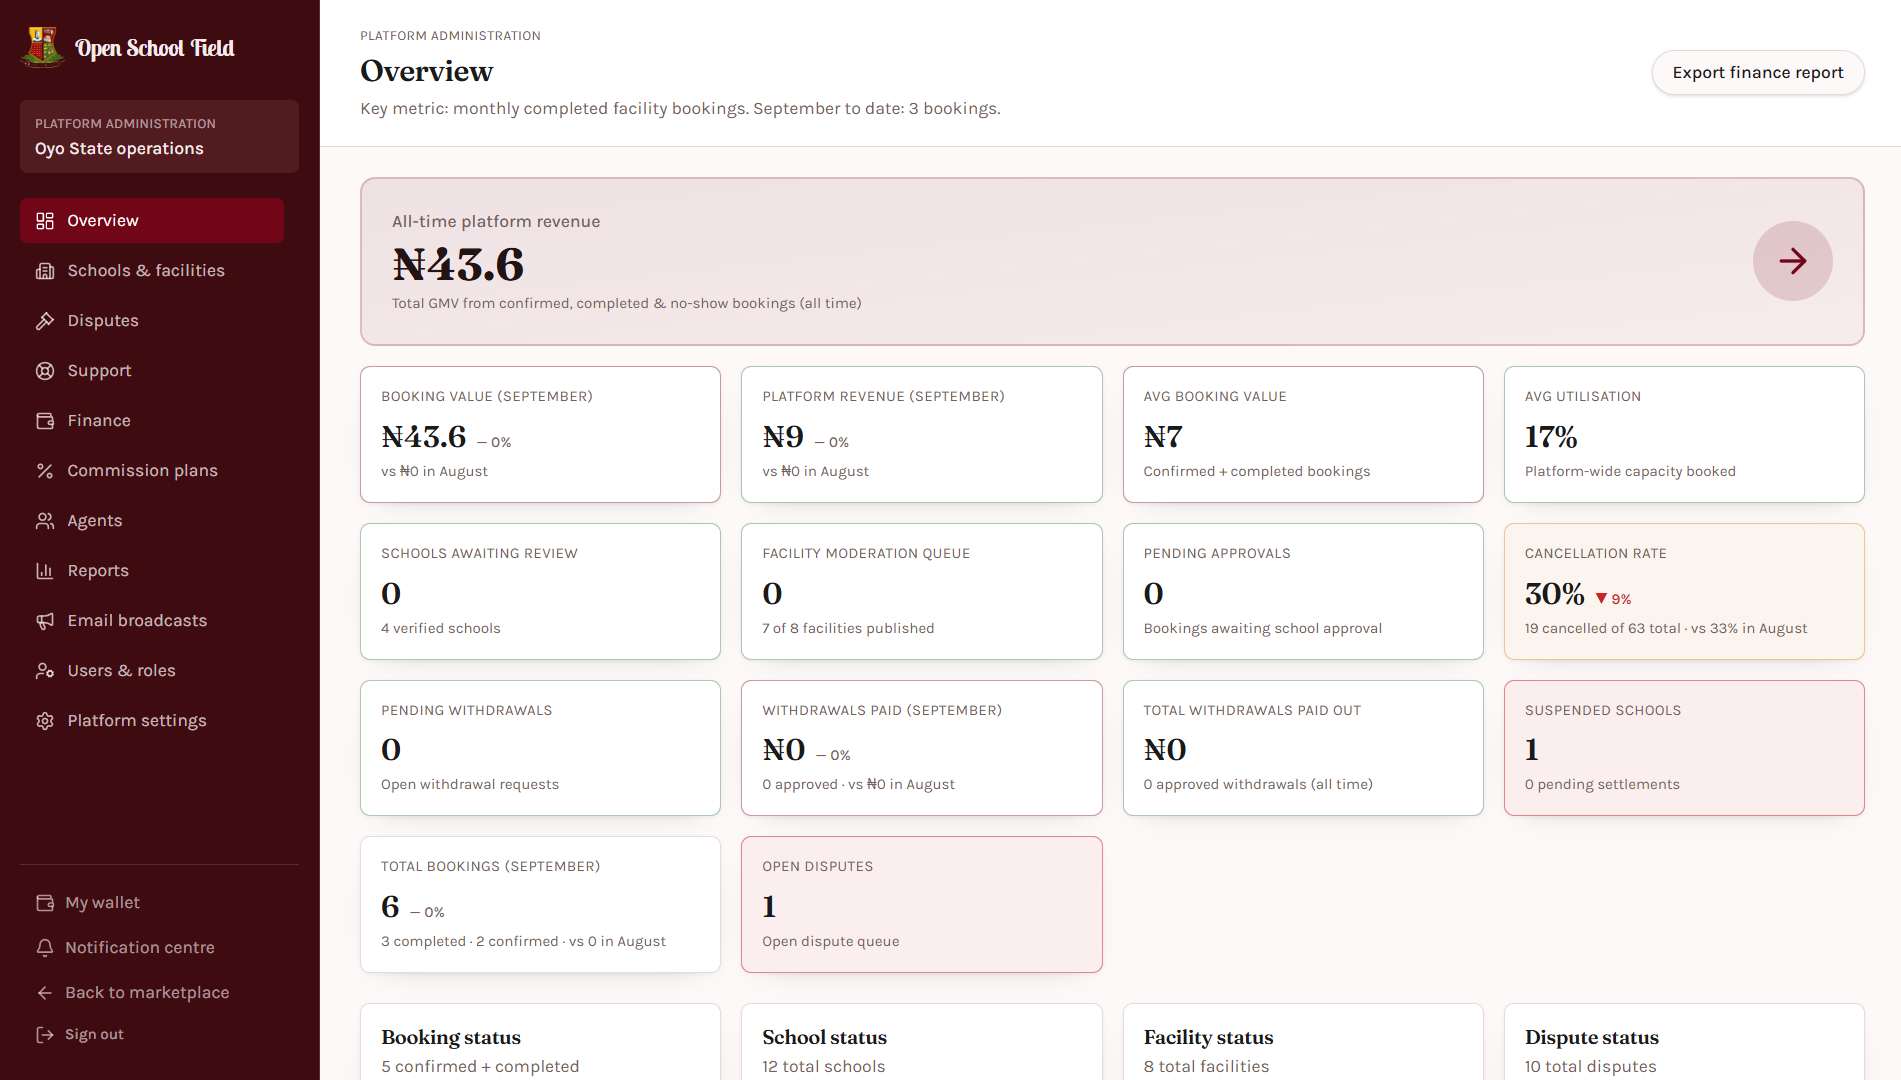The image size is (1901, 1080).
Task: Open the Users & roles icon
Action: coord(45,671)
